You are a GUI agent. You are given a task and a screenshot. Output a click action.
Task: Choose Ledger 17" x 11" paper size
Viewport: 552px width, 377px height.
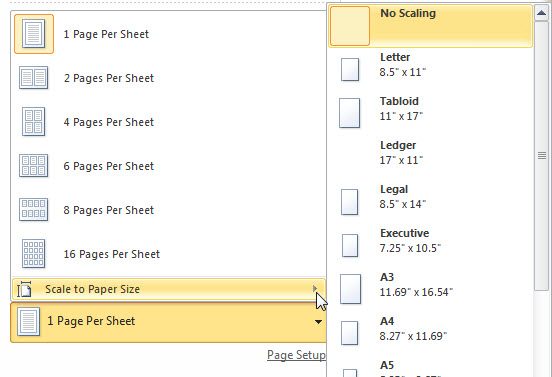pos(431,153)
